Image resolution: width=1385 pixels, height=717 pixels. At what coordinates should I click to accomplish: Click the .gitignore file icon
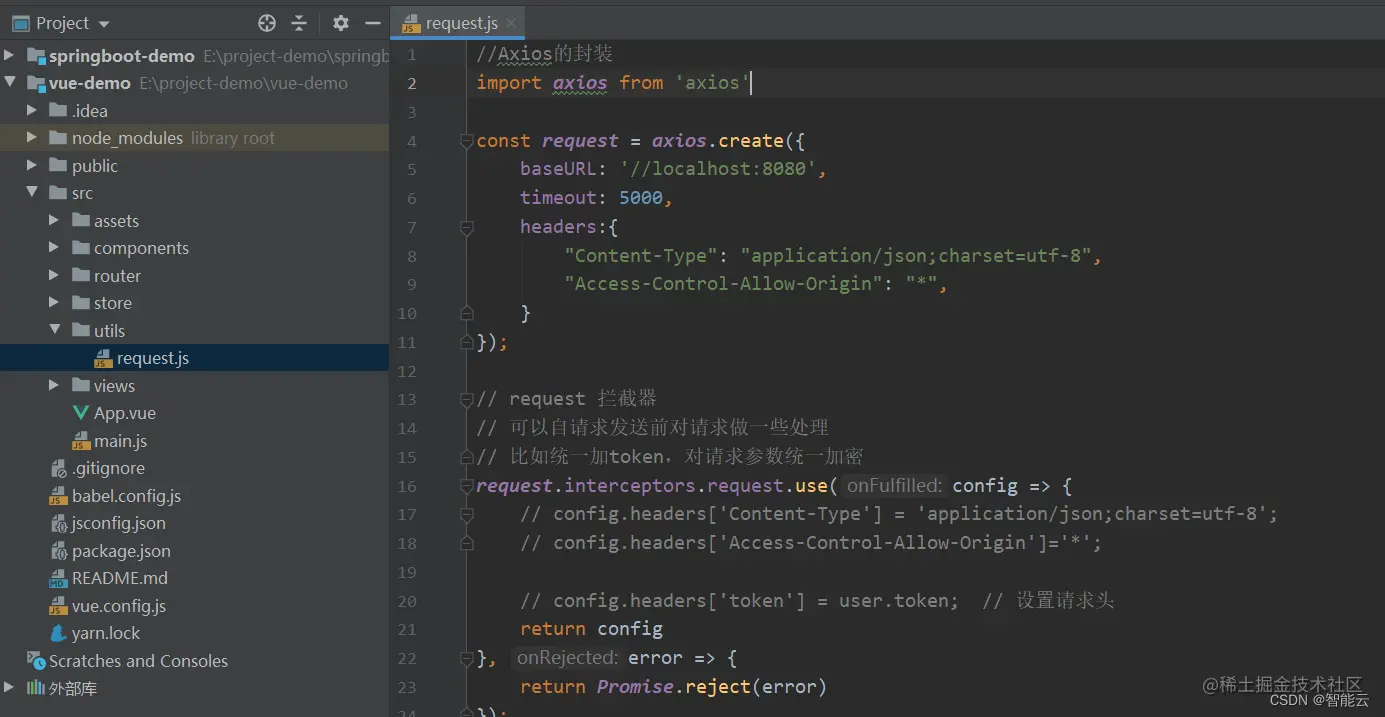click(58, 468)
